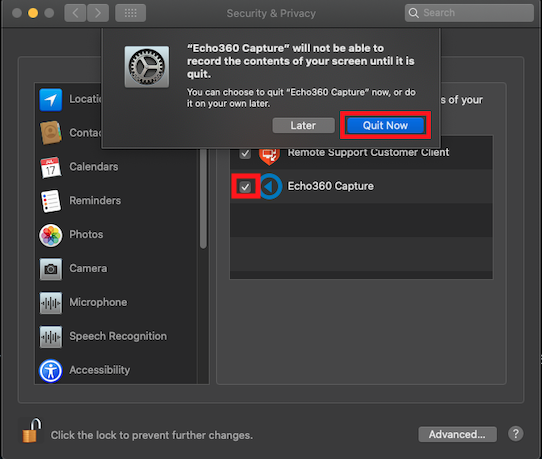Click the lock to prevent changes
Viewport: 542px width, 459px height.
(31, 431)
